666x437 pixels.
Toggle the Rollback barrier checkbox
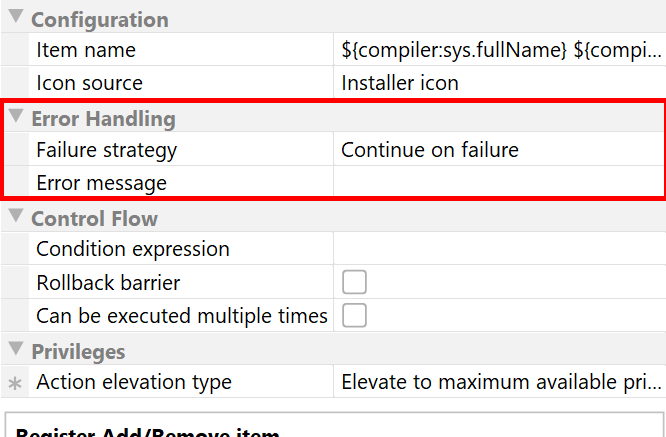tap(354, 283)
